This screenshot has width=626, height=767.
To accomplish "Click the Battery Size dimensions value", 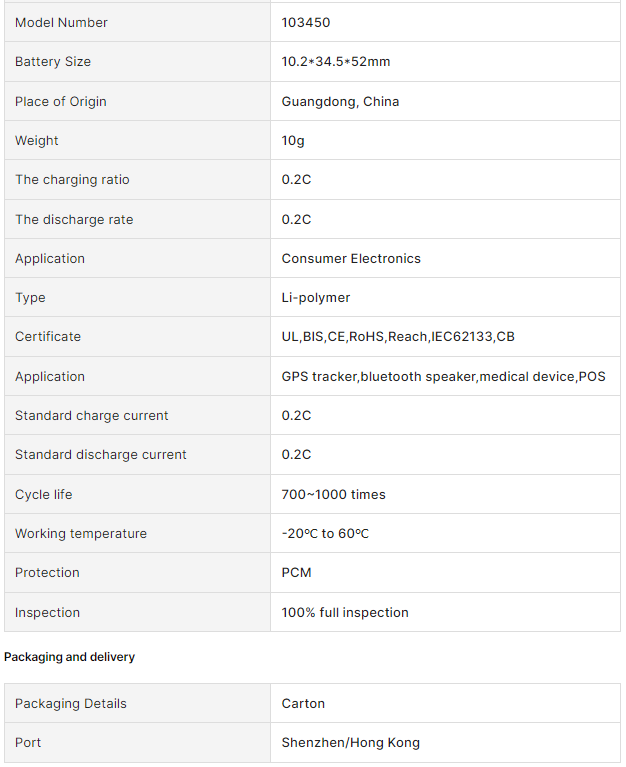I will coord(335,62).
